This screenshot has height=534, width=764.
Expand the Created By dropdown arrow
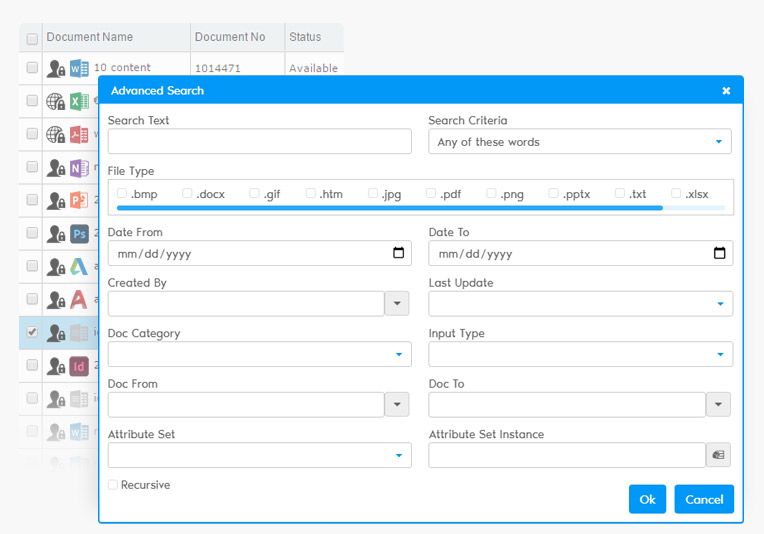click(x=397, y=304)
